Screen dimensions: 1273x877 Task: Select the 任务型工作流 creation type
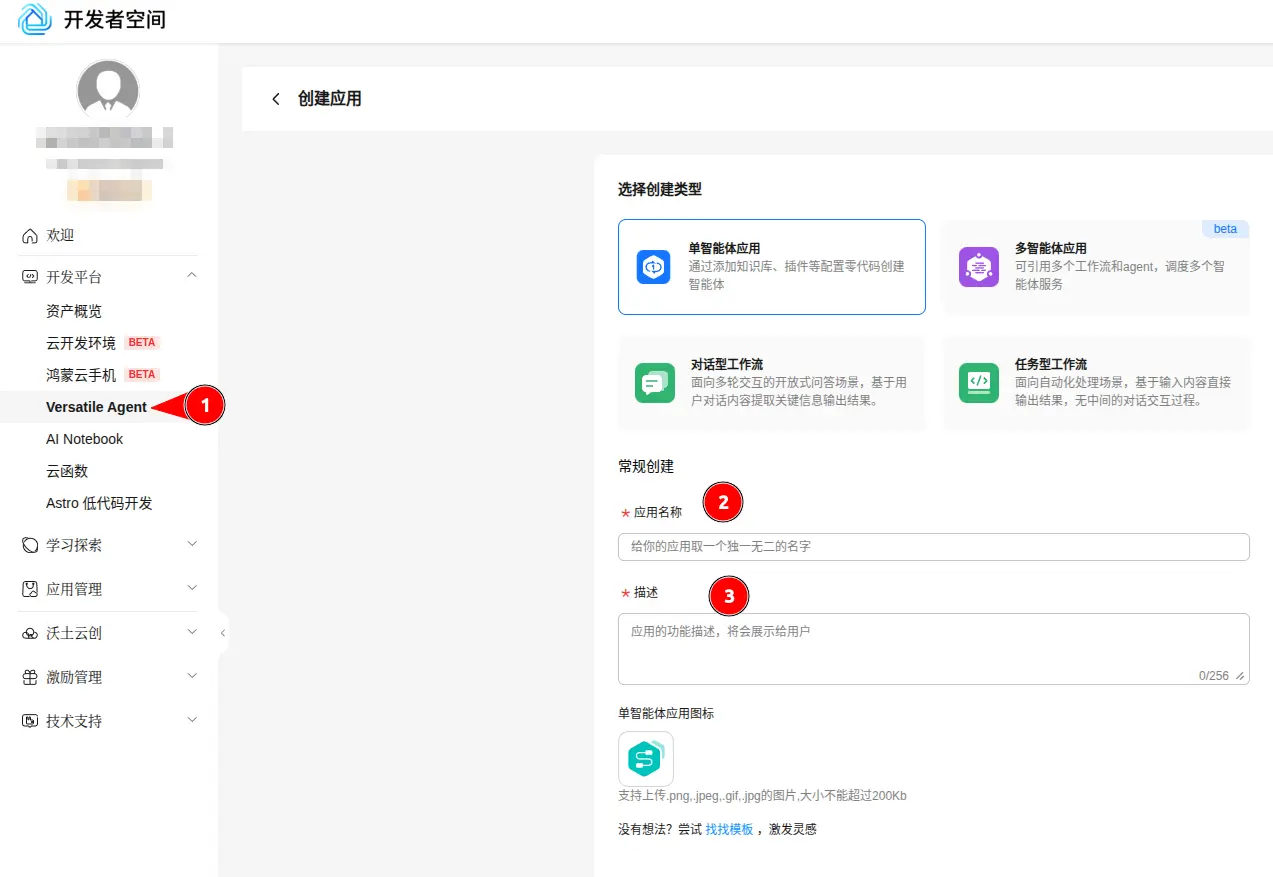click(1096, 383)
